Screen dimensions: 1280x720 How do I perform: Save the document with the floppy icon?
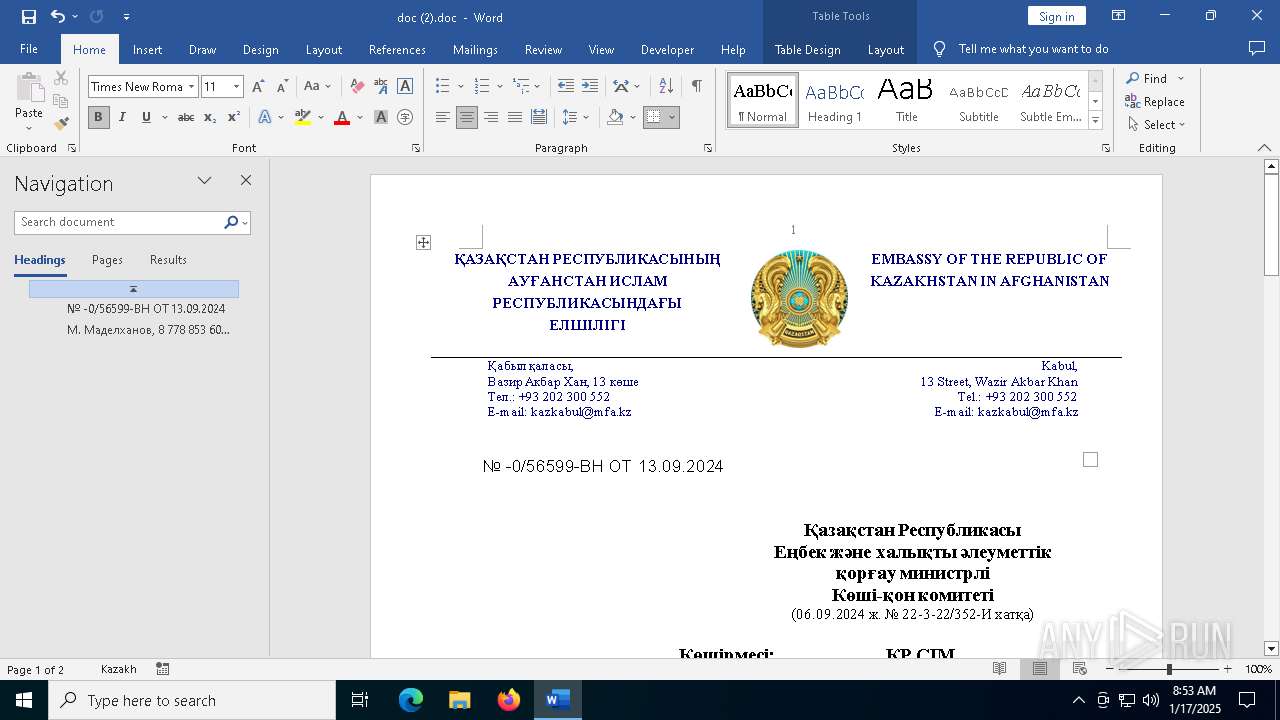coord(29,17)
